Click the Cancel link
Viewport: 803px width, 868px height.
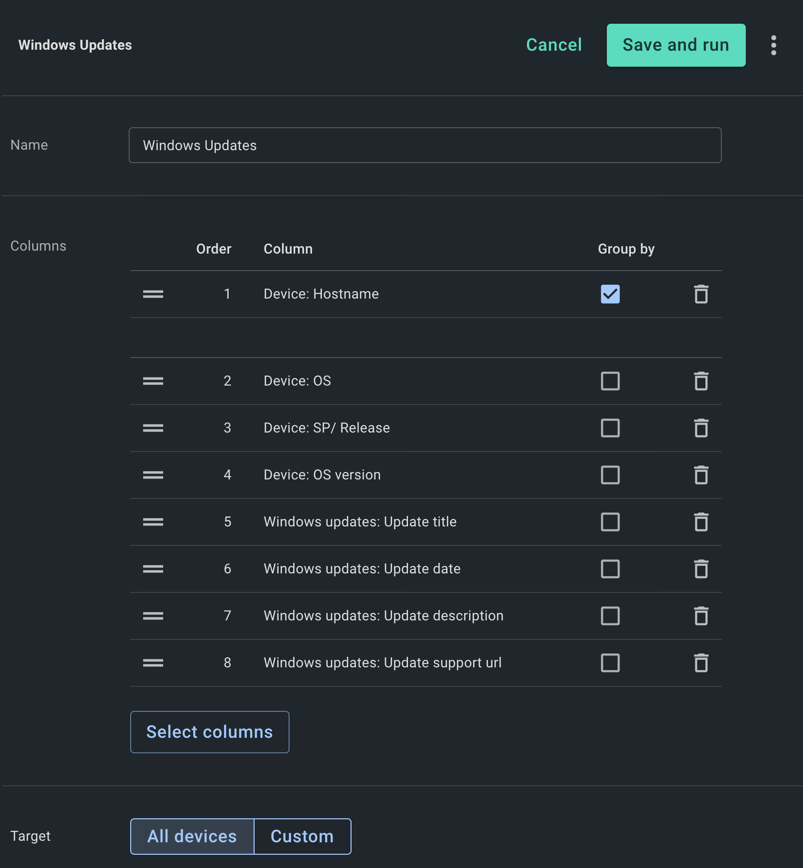(554, 45)
